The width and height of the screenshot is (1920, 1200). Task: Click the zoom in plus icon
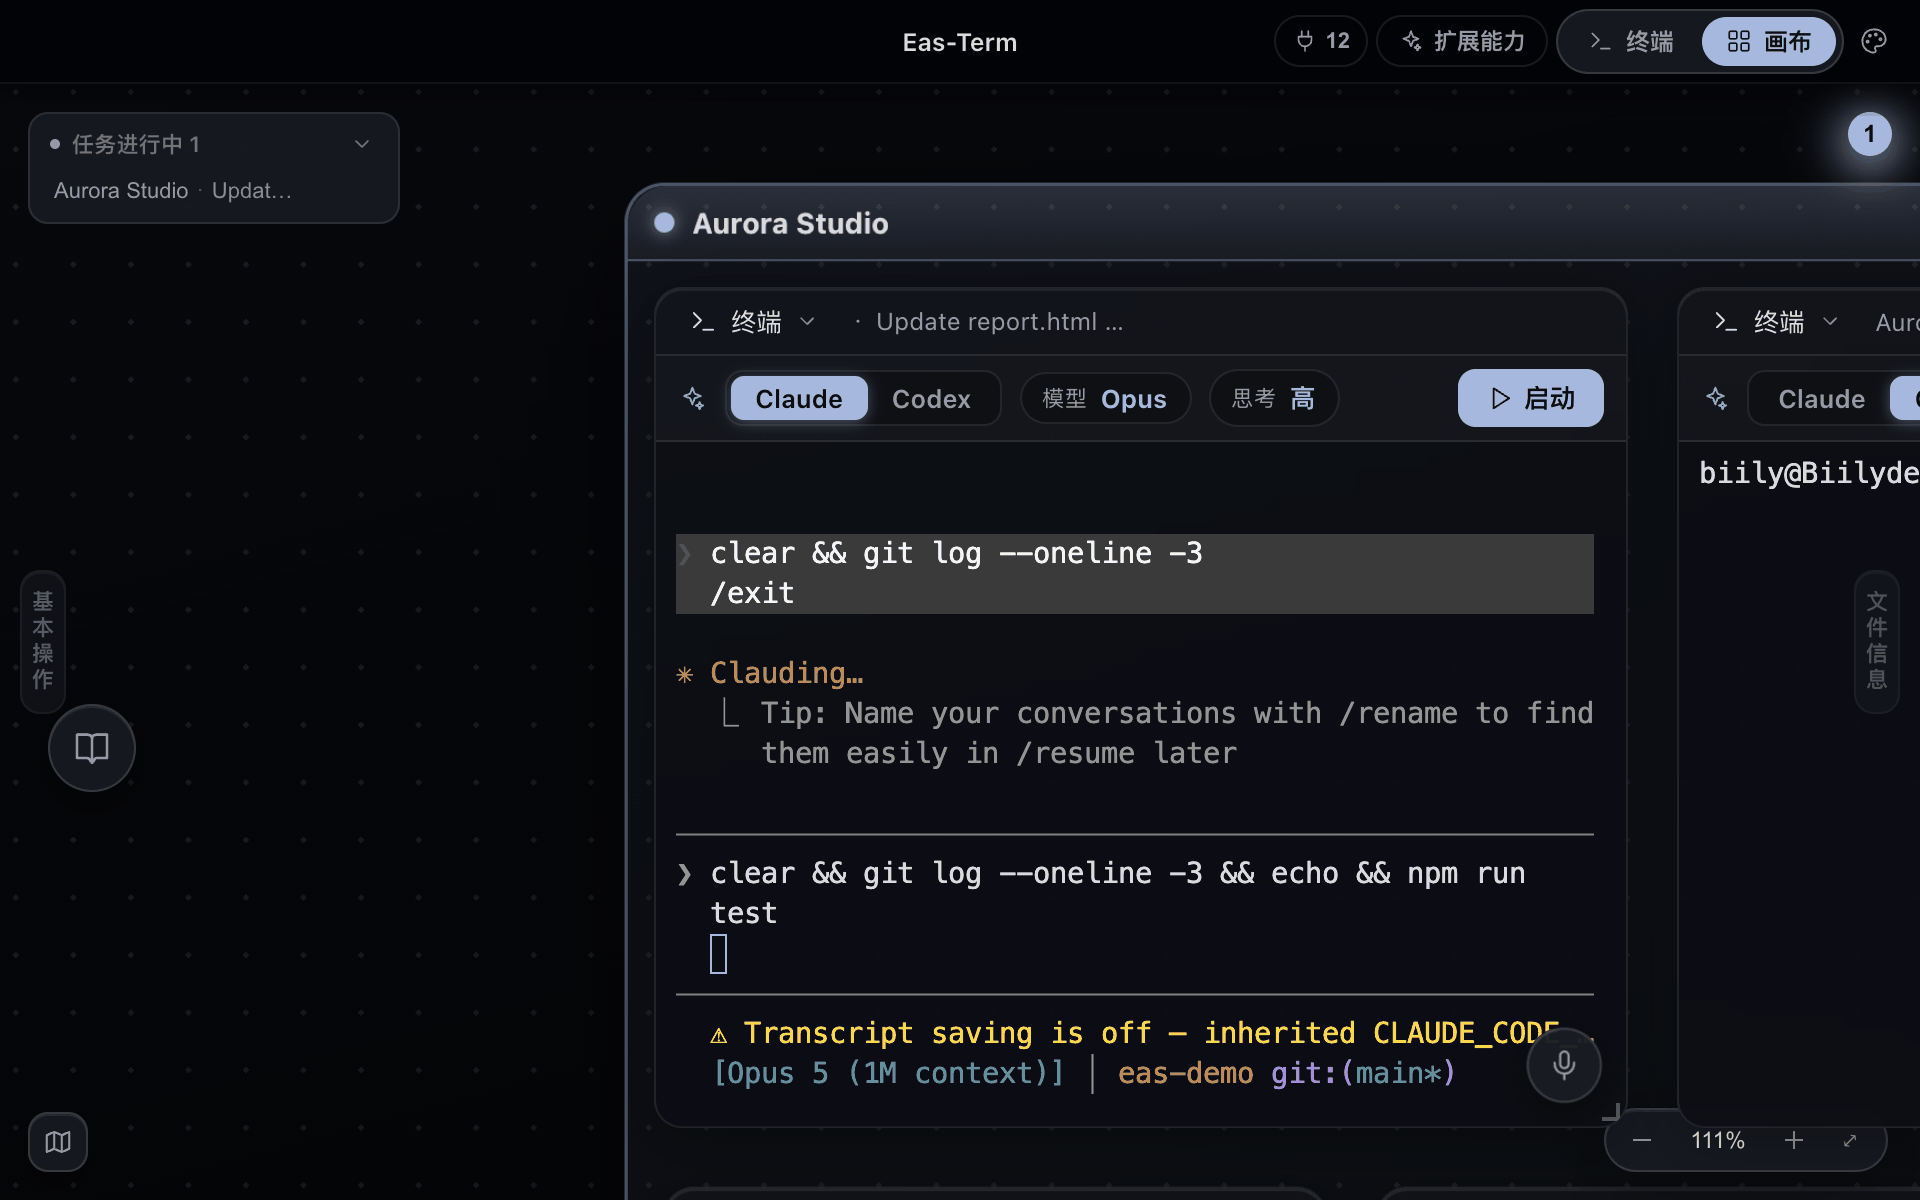tap(1794, 1141)
